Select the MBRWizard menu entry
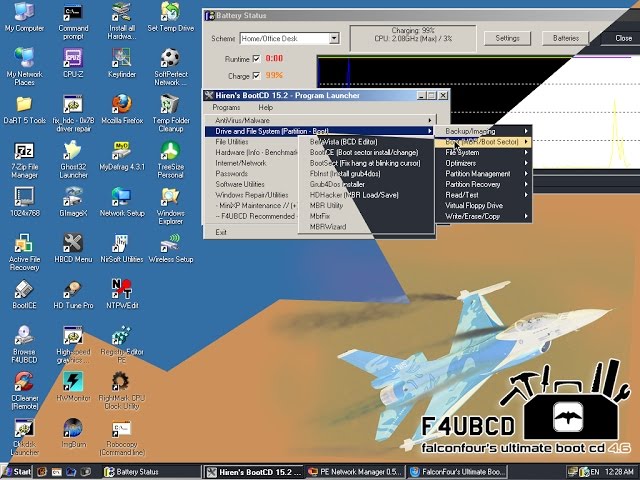Viewport: 640px width, 480px height. click(x=366, y=227)
